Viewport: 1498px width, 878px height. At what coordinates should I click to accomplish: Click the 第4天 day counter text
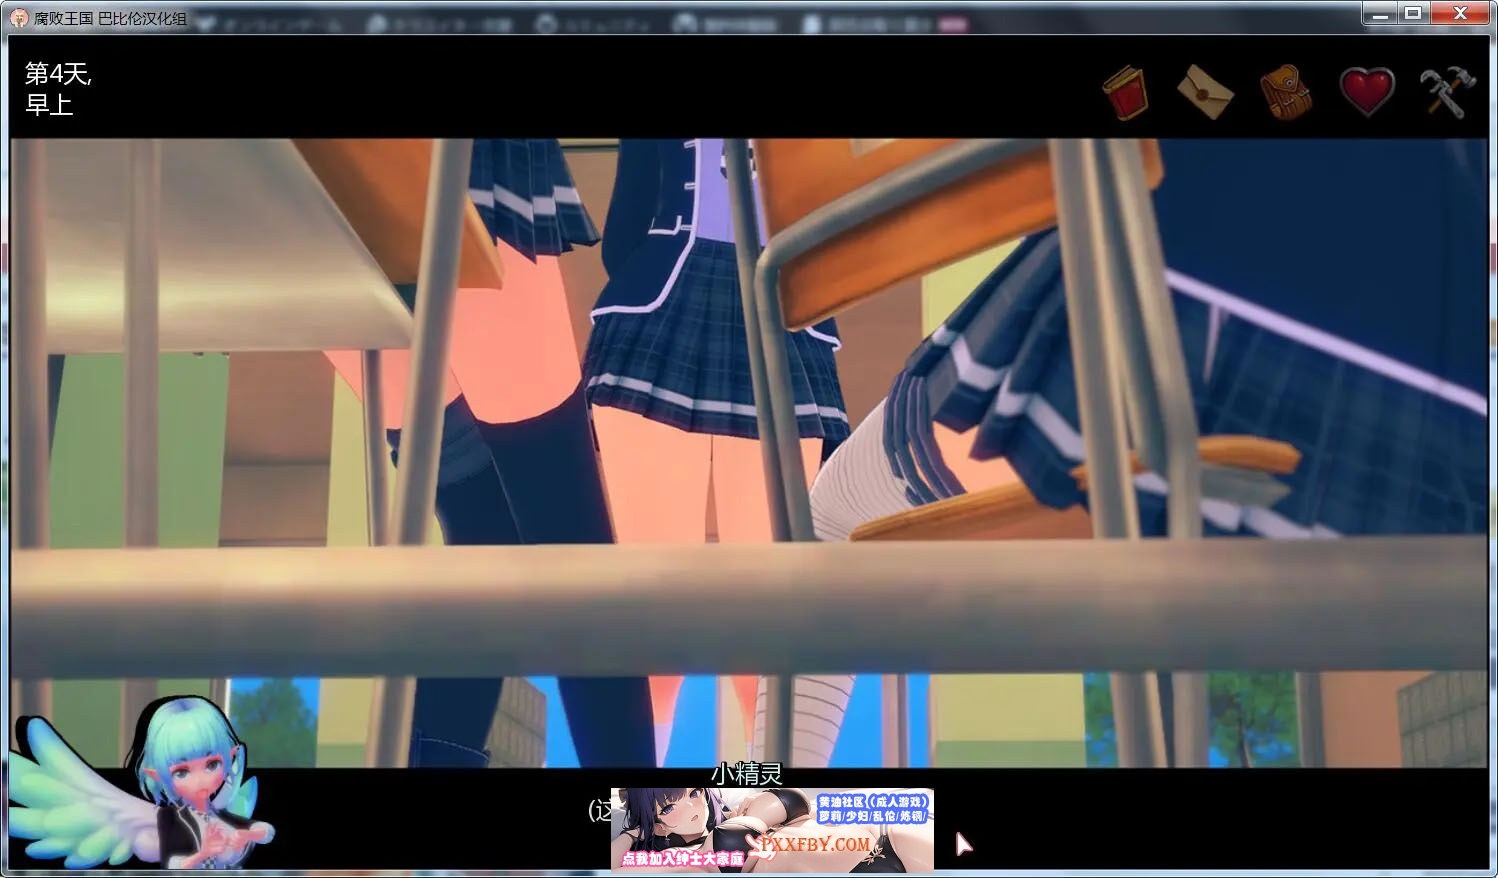(58, 73)
